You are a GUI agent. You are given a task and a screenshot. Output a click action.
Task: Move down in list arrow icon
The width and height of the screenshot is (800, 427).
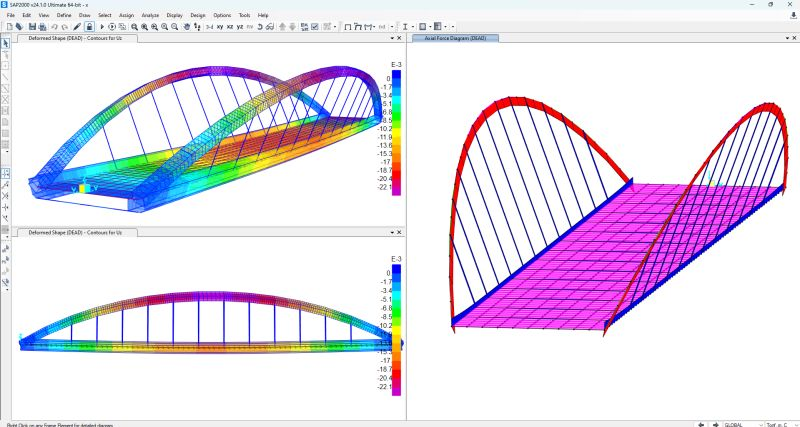click(x=292, y=27)
